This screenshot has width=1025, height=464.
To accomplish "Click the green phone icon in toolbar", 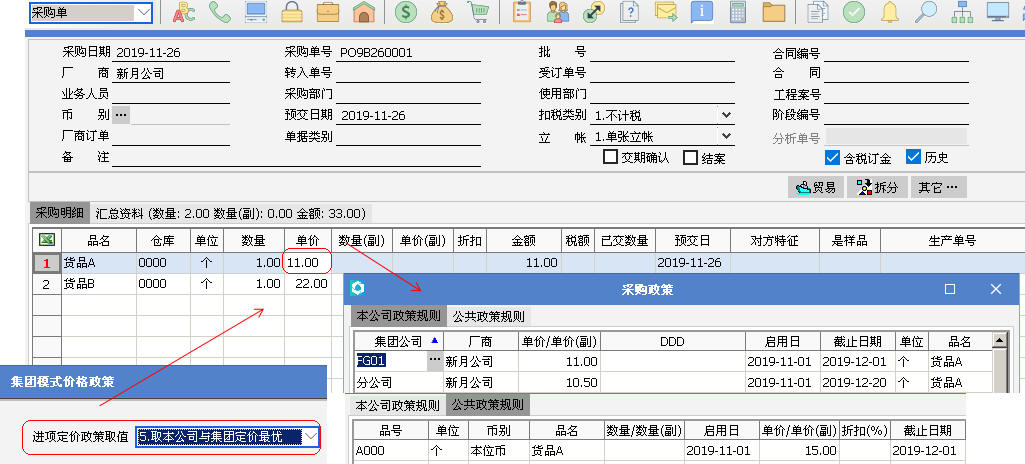I will click(x=219, y=13).
